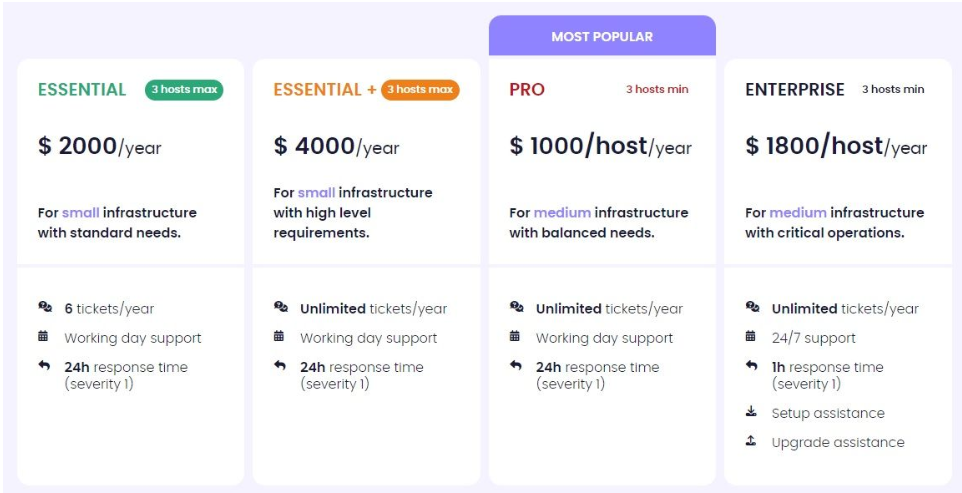Click the $ 1800/host/year price

pyautogui.click(x=836, y=147)
